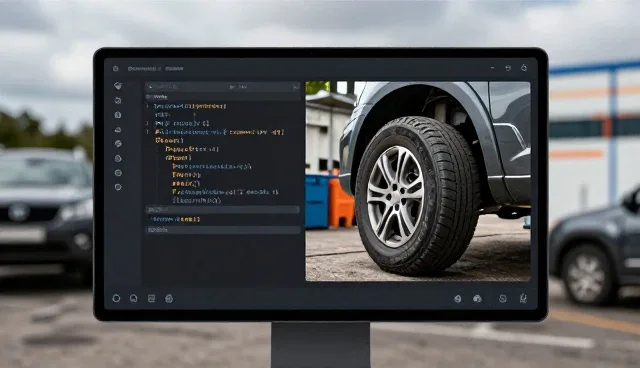Switch to the first title bar tab
The image size is (640, 368).
tap(142, 69)
